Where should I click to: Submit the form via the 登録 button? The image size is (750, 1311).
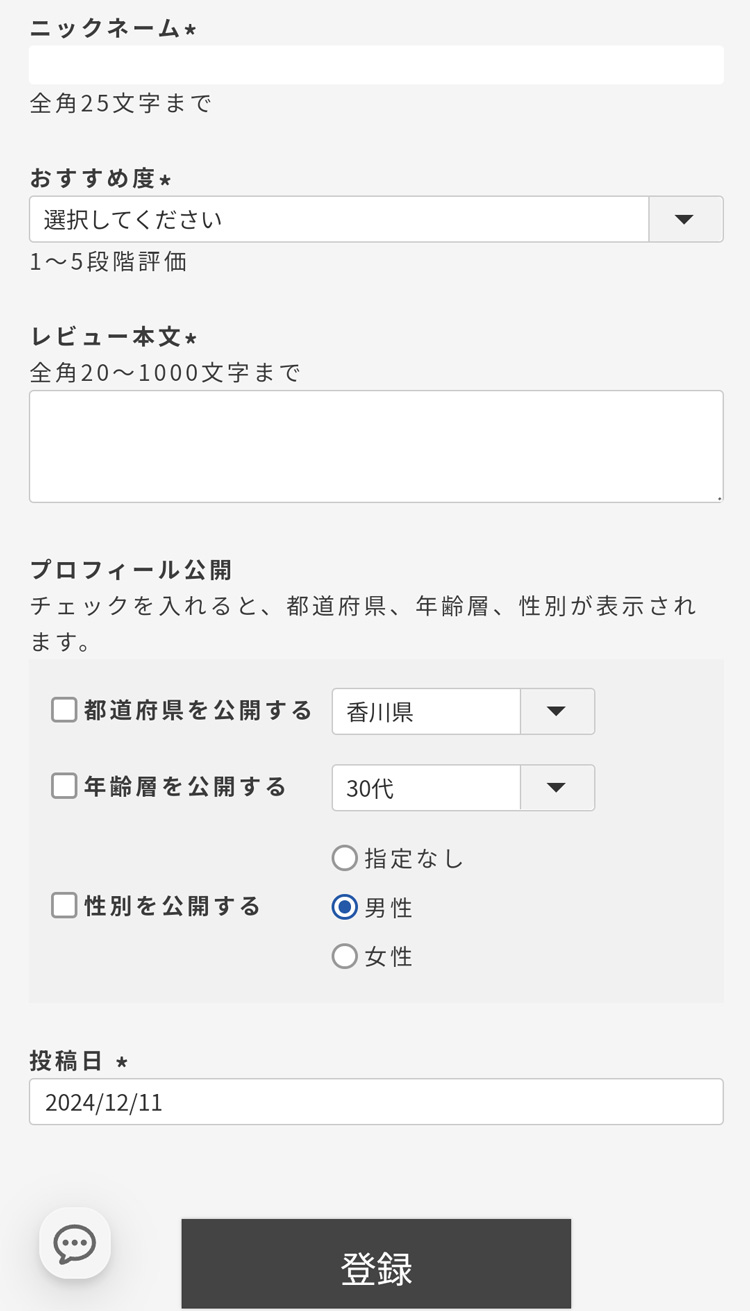[x=375, y=1264]
